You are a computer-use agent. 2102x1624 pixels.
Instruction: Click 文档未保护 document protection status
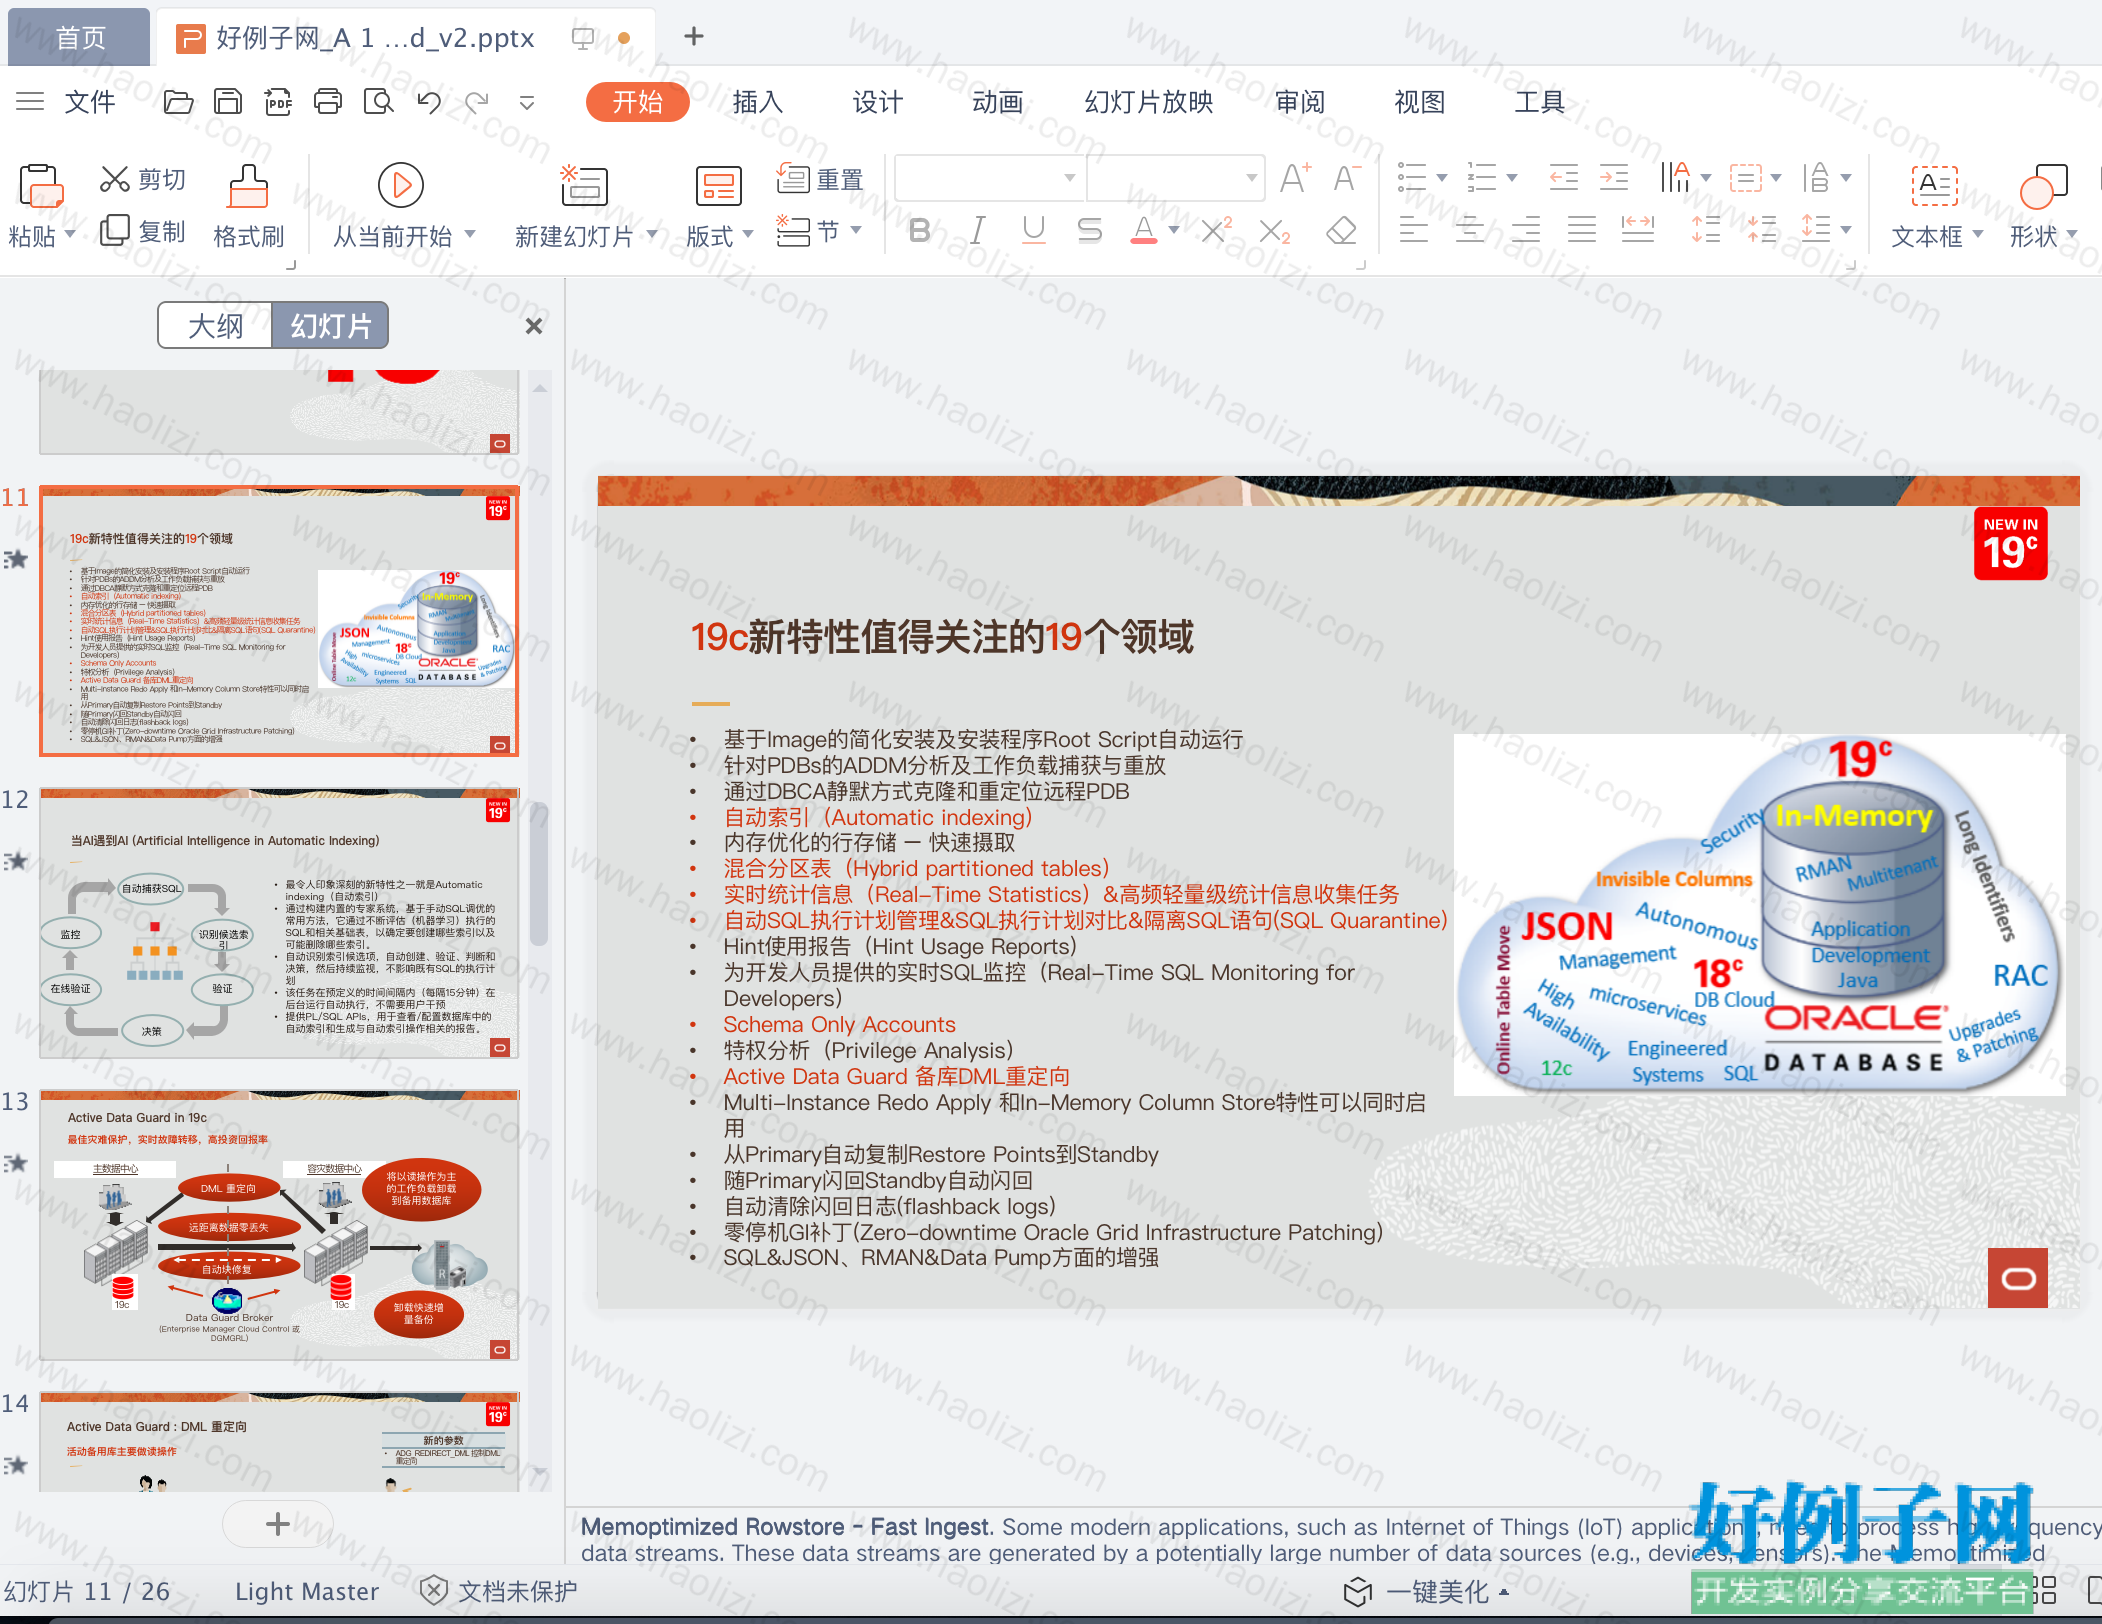tap(499, 1591)
